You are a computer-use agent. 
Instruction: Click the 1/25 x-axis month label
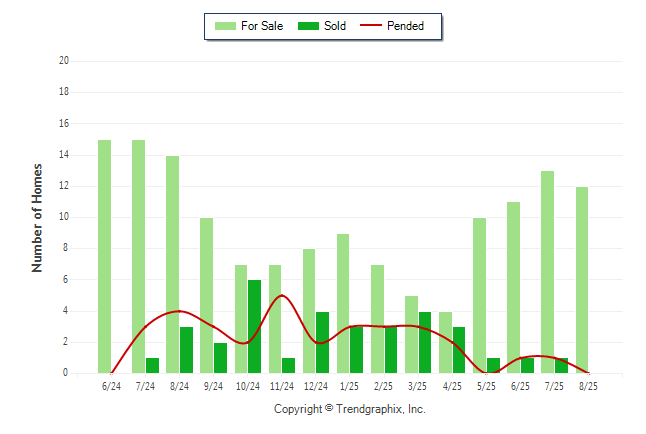350,385
